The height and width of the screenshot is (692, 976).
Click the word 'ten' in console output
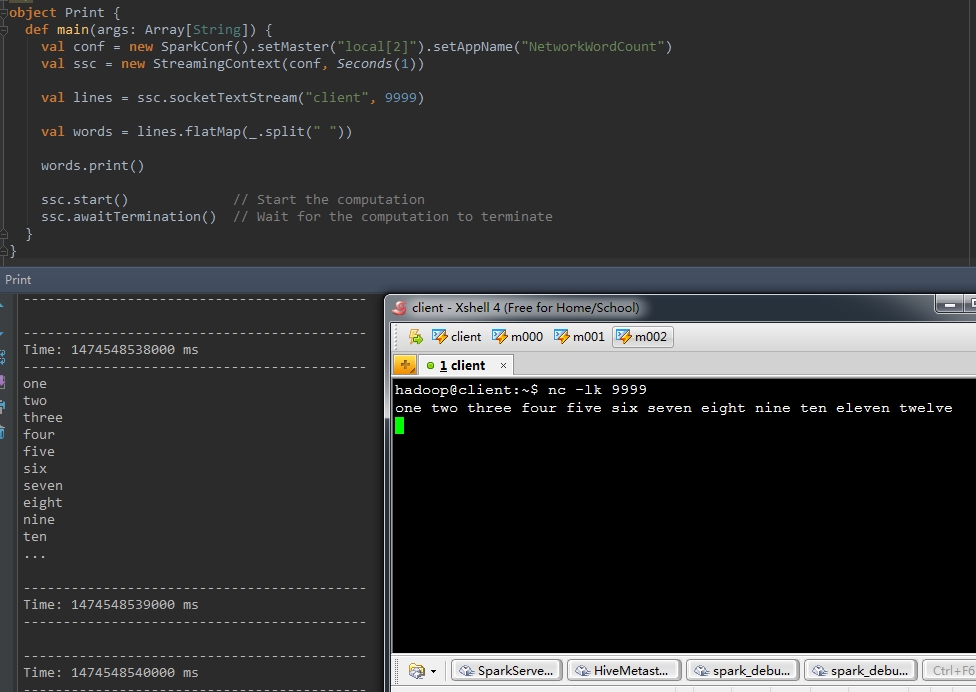point(35,536)
